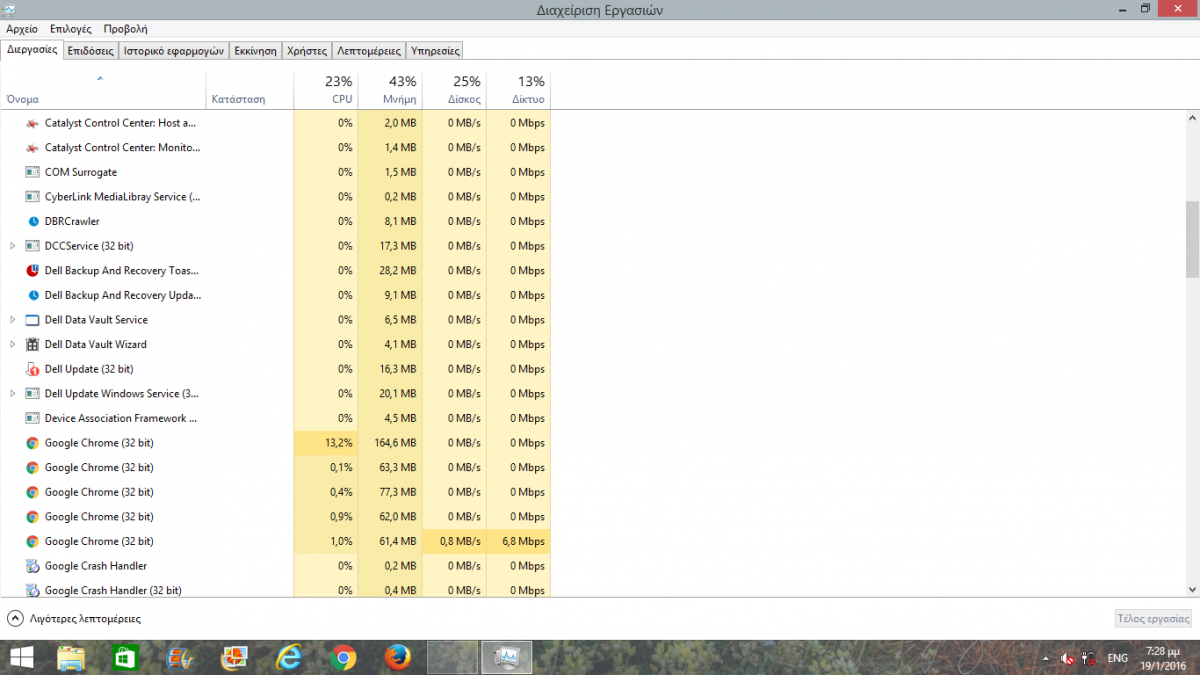Select the Dell Backup And Recovery Update icon
This screenshot has height=675, width=1200.
coord(32,295)
